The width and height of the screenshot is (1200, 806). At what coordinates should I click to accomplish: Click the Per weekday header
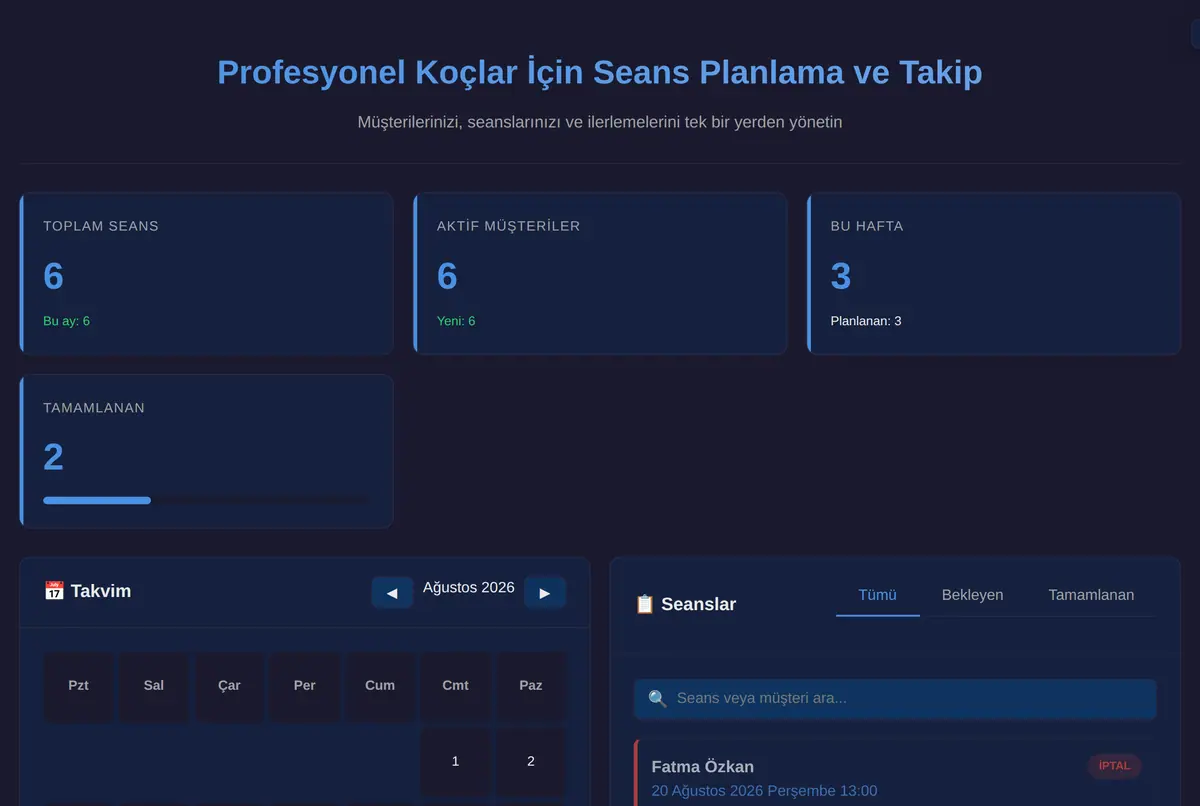pos(305,686)
